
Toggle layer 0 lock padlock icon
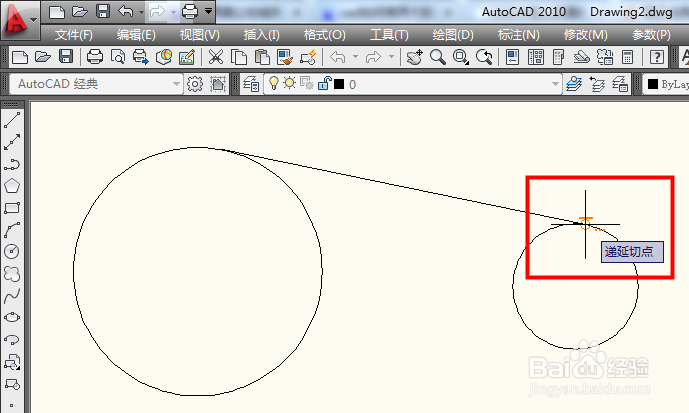(324, 83)
